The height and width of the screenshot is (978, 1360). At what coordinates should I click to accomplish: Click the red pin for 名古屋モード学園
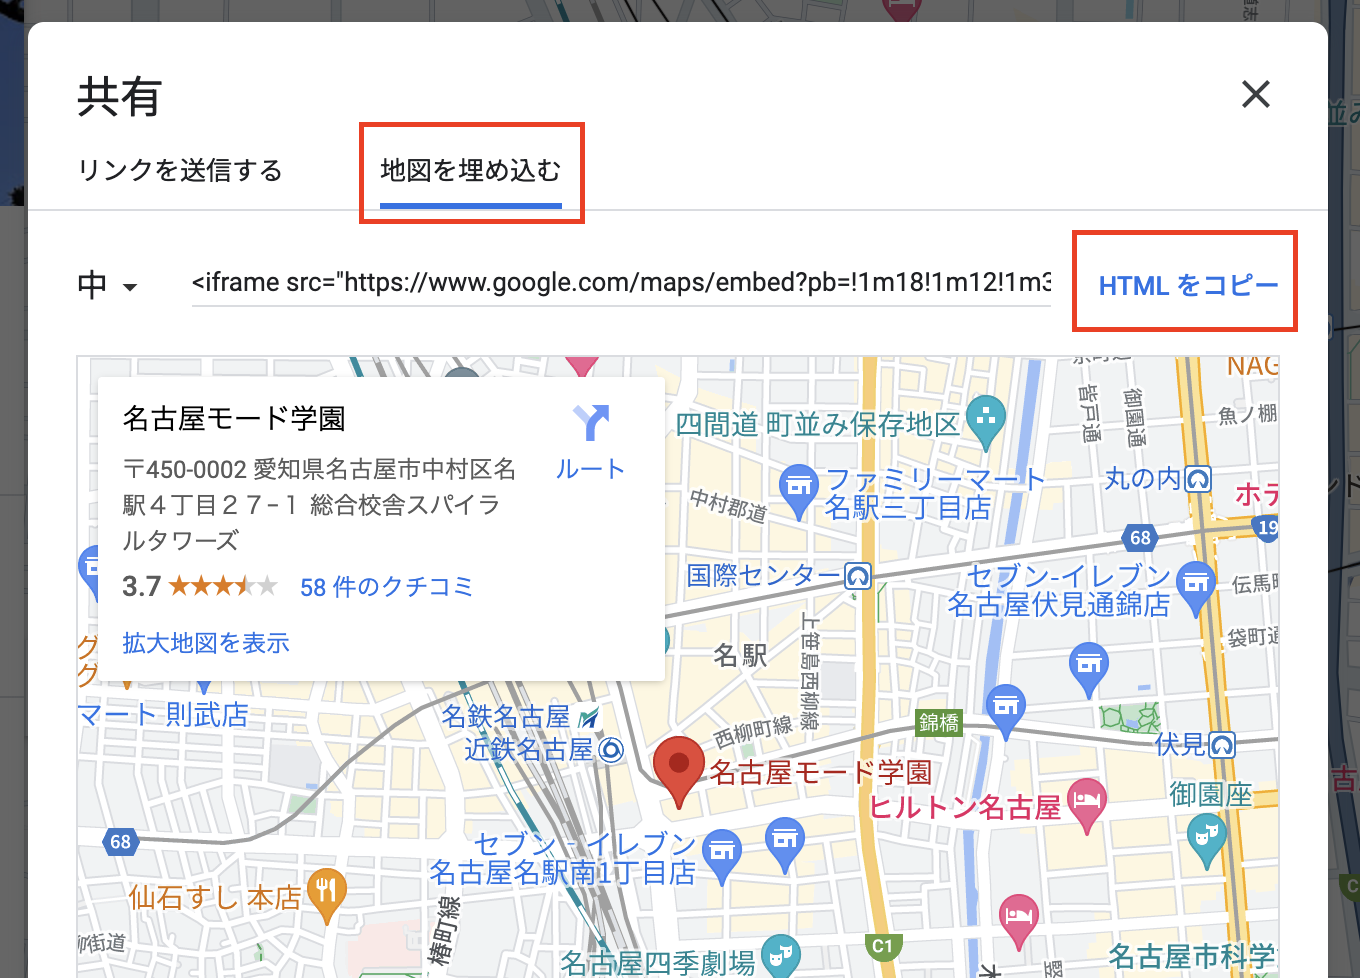[x=679, y=768]
